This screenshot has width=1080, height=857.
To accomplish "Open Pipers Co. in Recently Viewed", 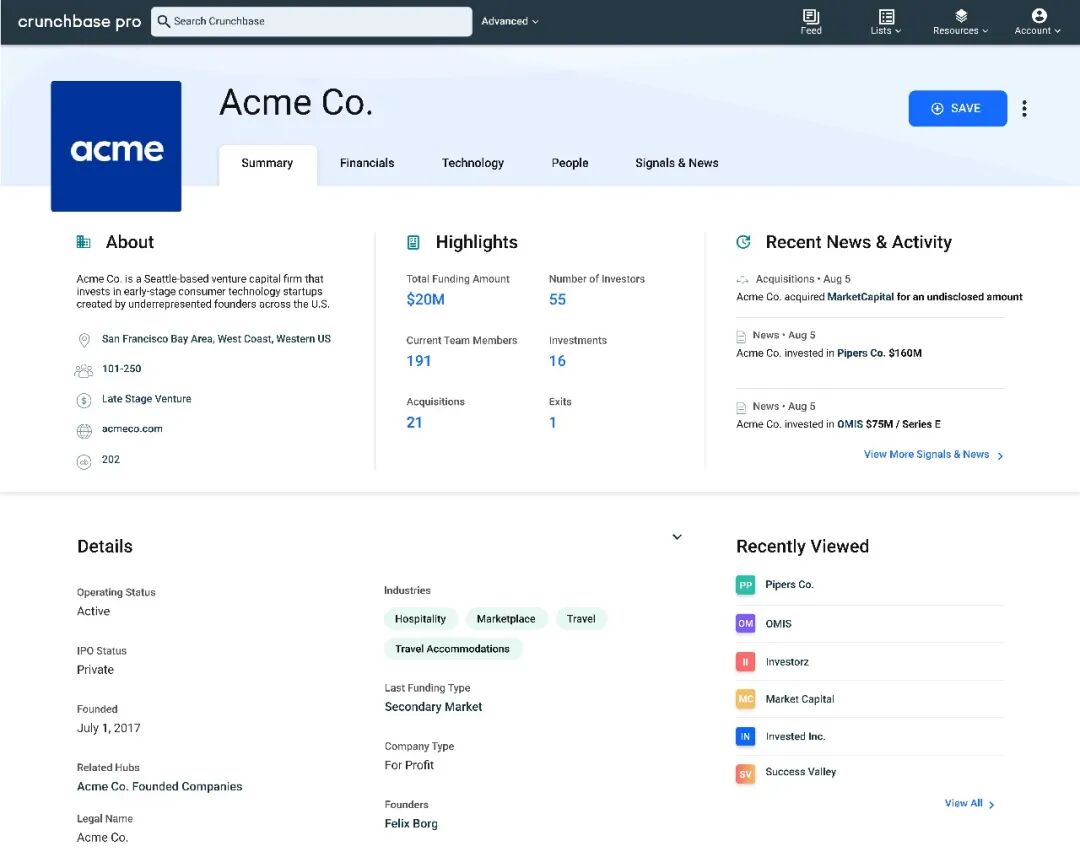I will pos(789,585).
